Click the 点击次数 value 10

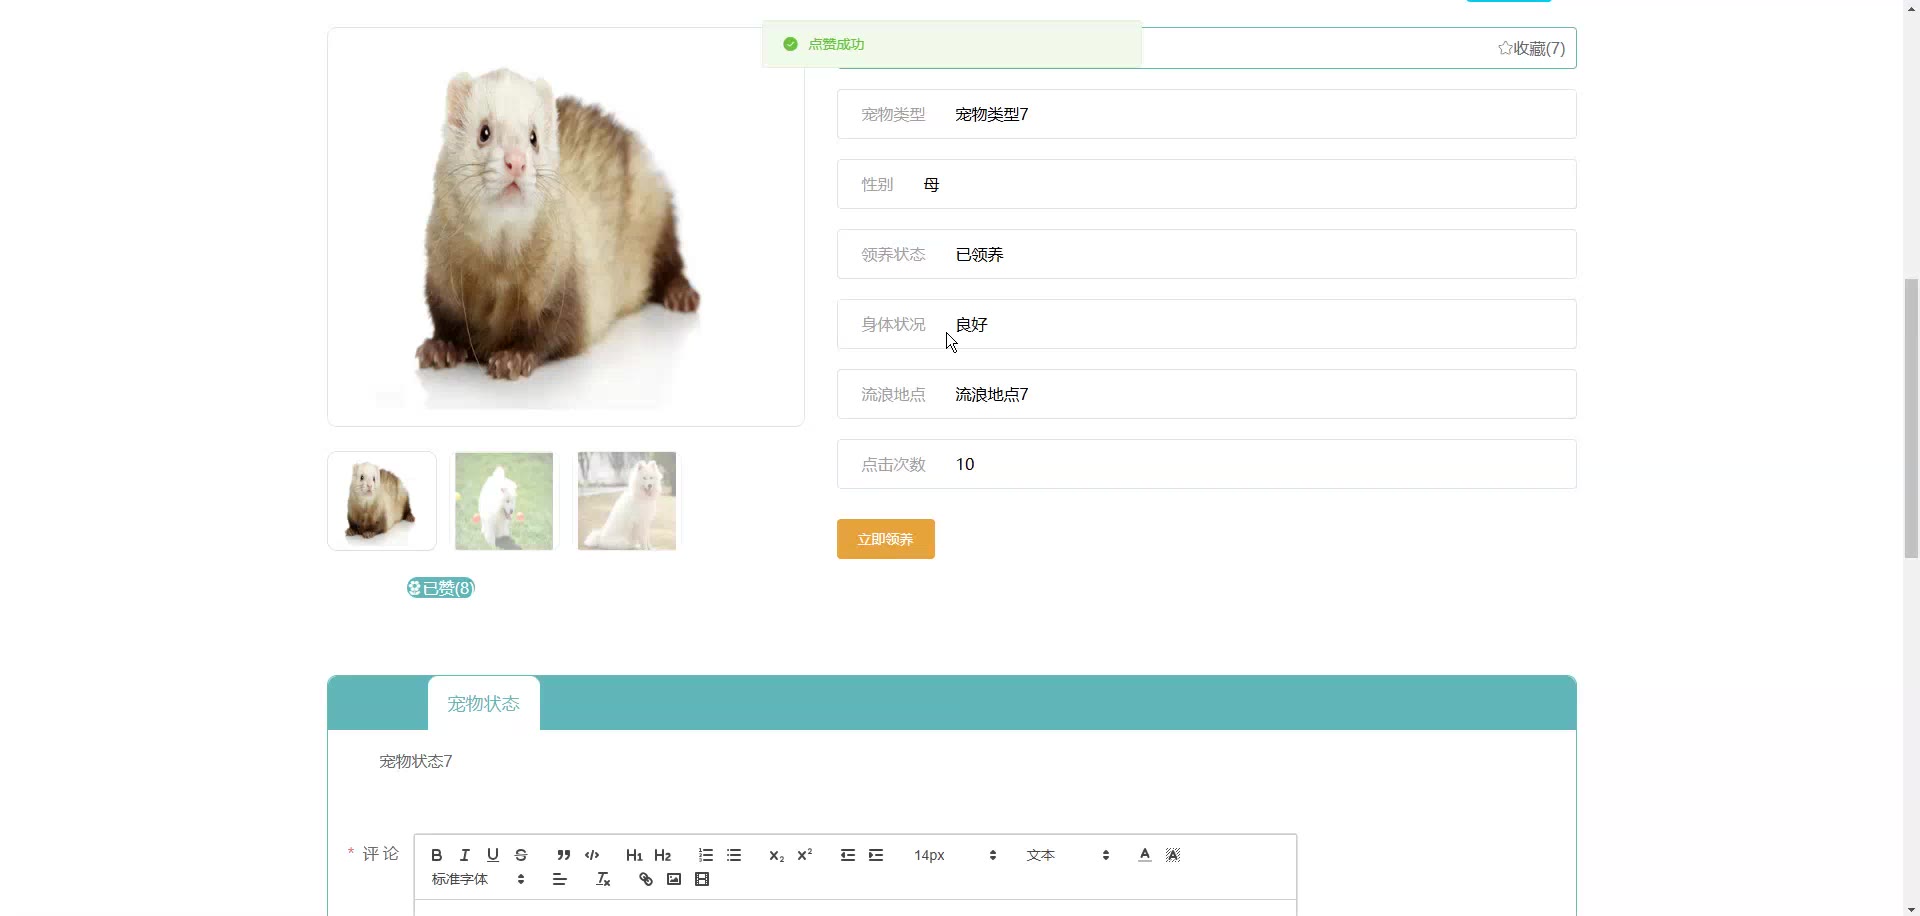tap(965, 465)
